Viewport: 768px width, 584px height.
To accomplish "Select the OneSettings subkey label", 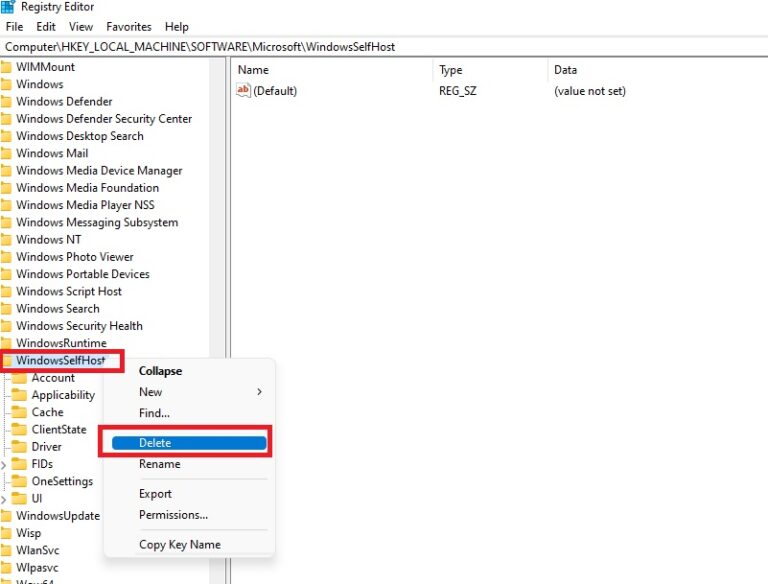I will pos(62,482).
